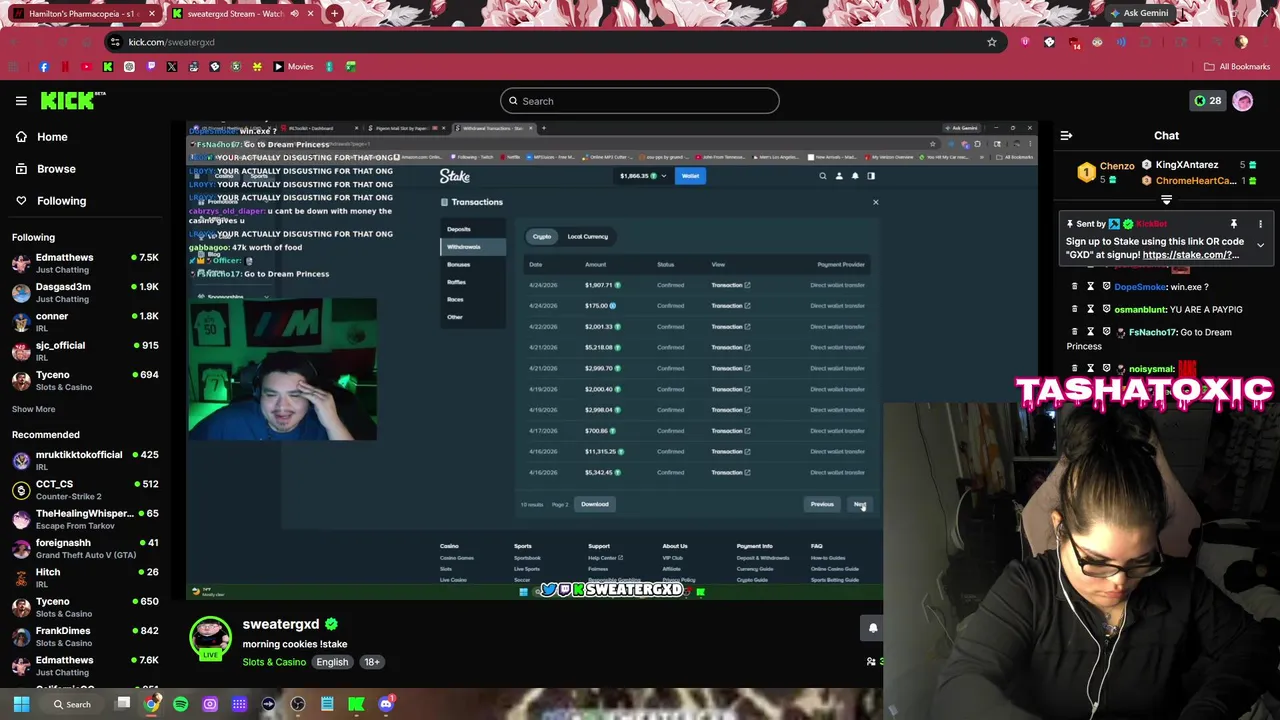
Task: Open Dasgasd3m channel in Following
Action: coord(85,292)
